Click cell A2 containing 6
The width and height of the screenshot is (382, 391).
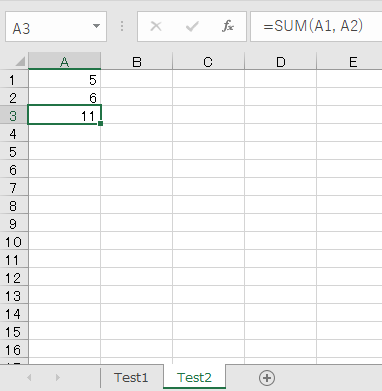click(65, 98)
